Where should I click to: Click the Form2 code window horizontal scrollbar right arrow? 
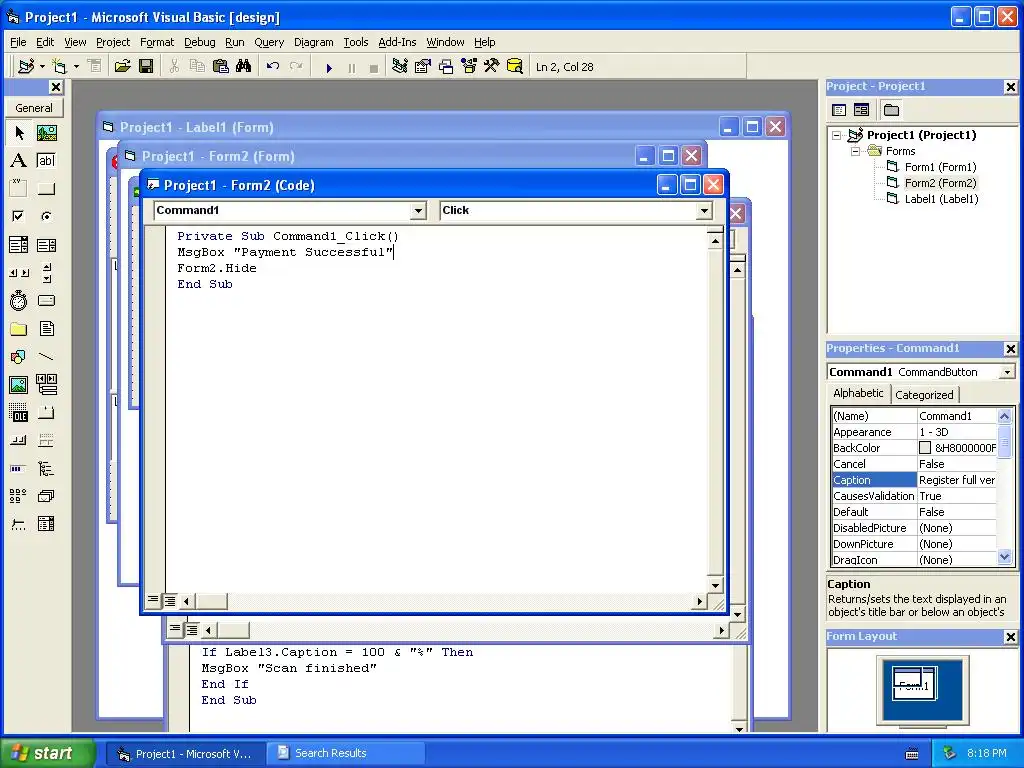click(699, 601)
